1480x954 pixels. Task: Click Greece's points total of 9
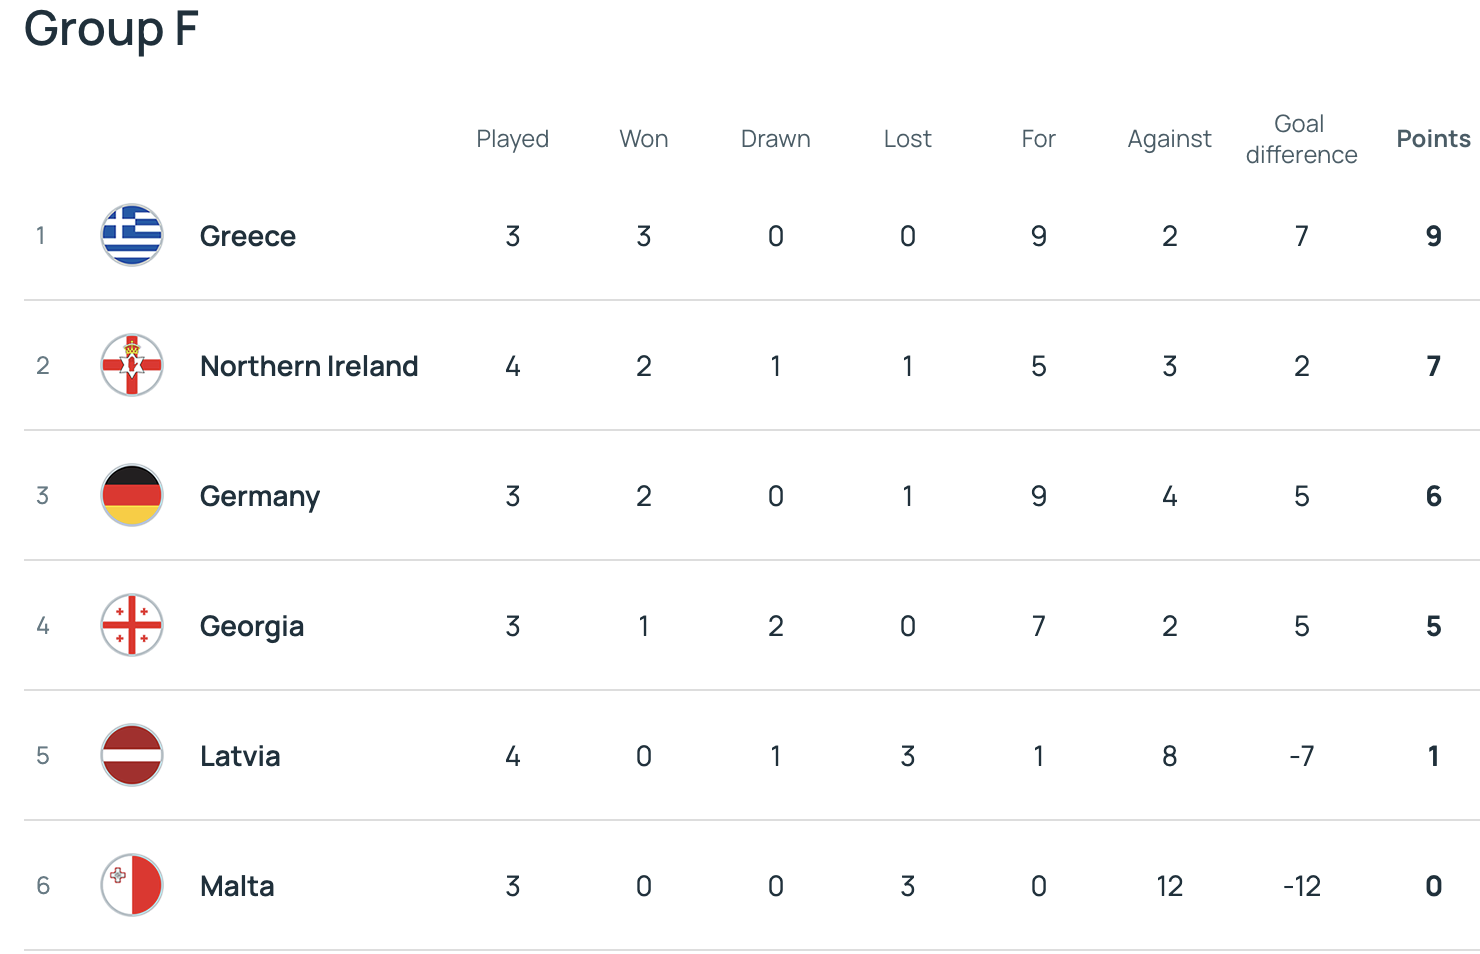1433,236
